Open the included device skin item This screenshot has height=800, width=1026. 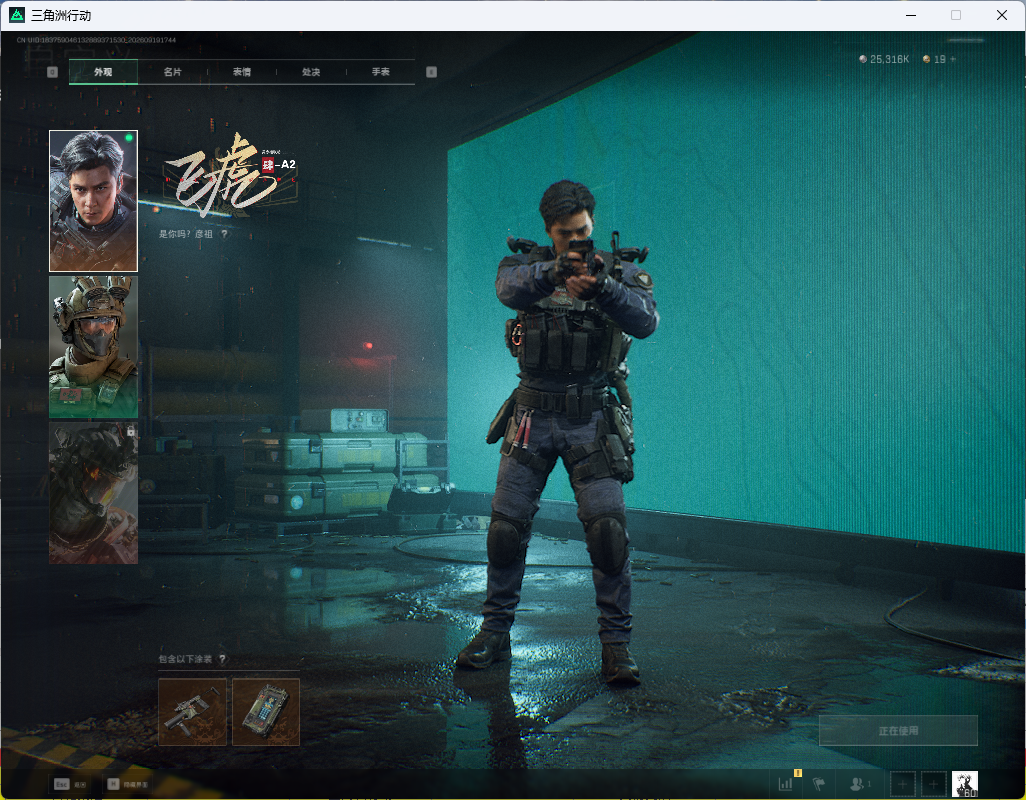click(x=266, y=712)
